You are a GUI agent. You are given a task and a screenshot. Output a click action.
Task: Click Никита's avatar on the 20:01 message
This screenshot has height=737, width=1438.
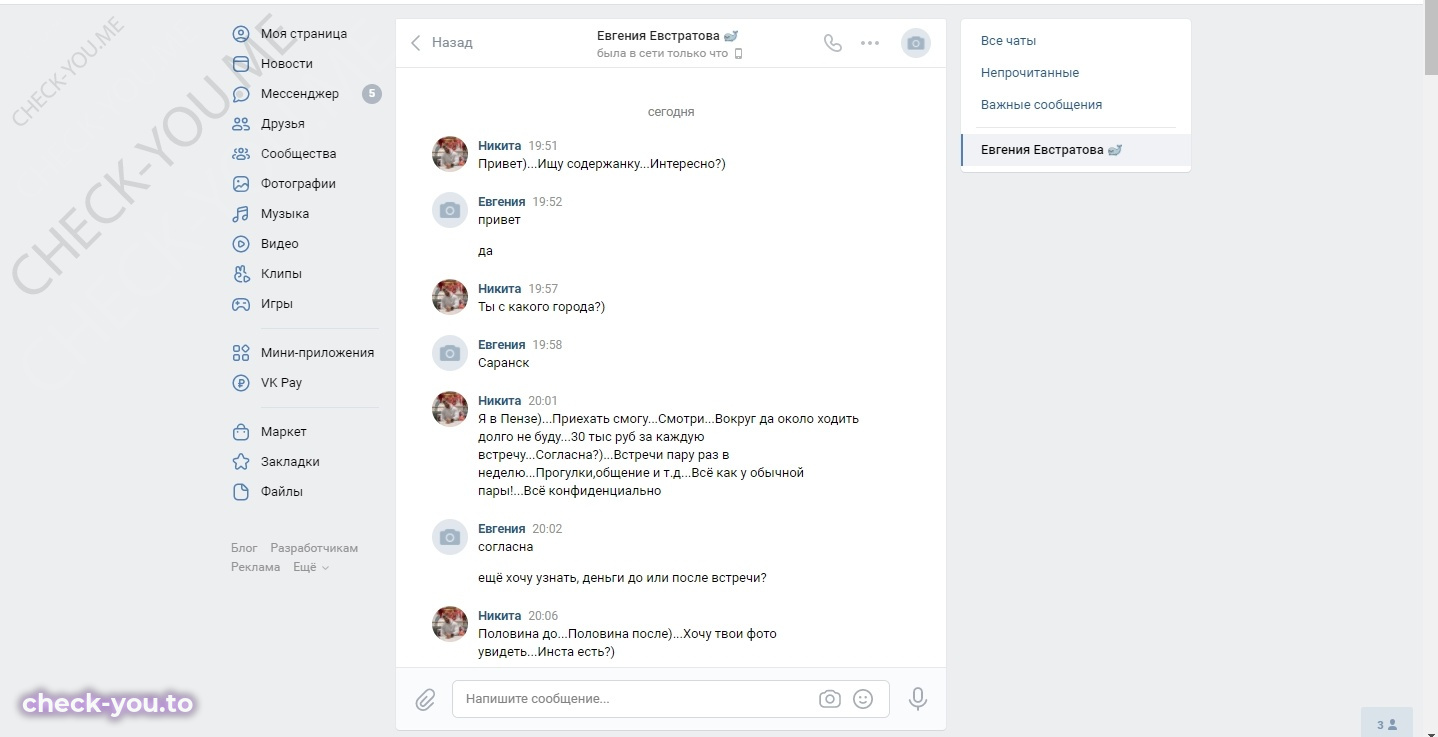point(450,409)
